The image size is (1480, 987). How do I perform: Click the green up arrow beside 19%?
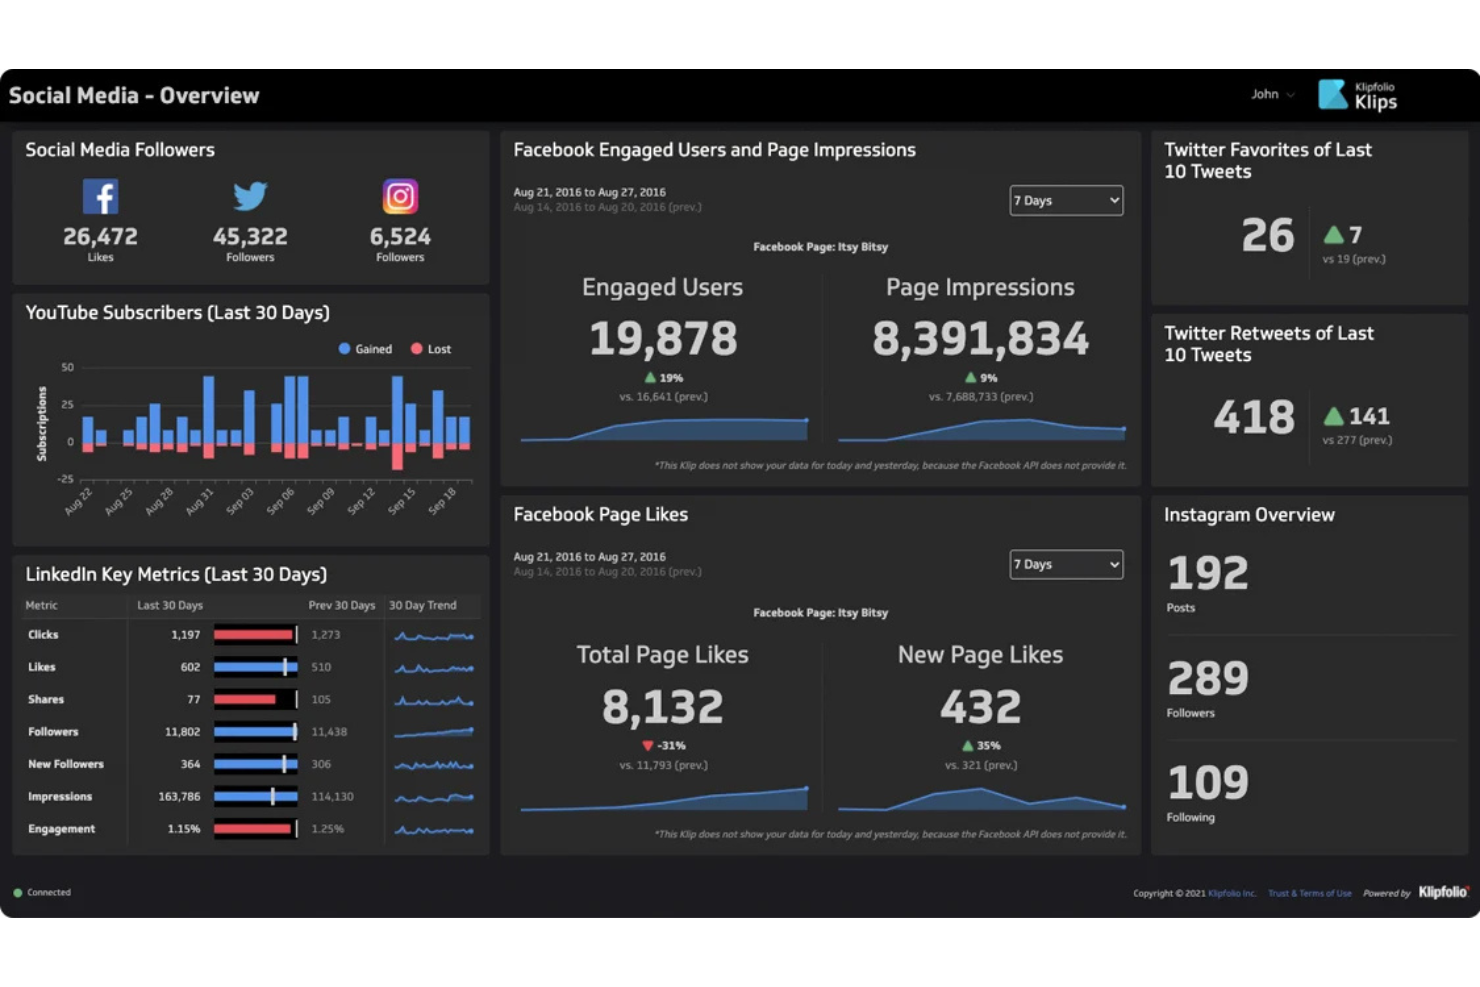pos(650,378)
